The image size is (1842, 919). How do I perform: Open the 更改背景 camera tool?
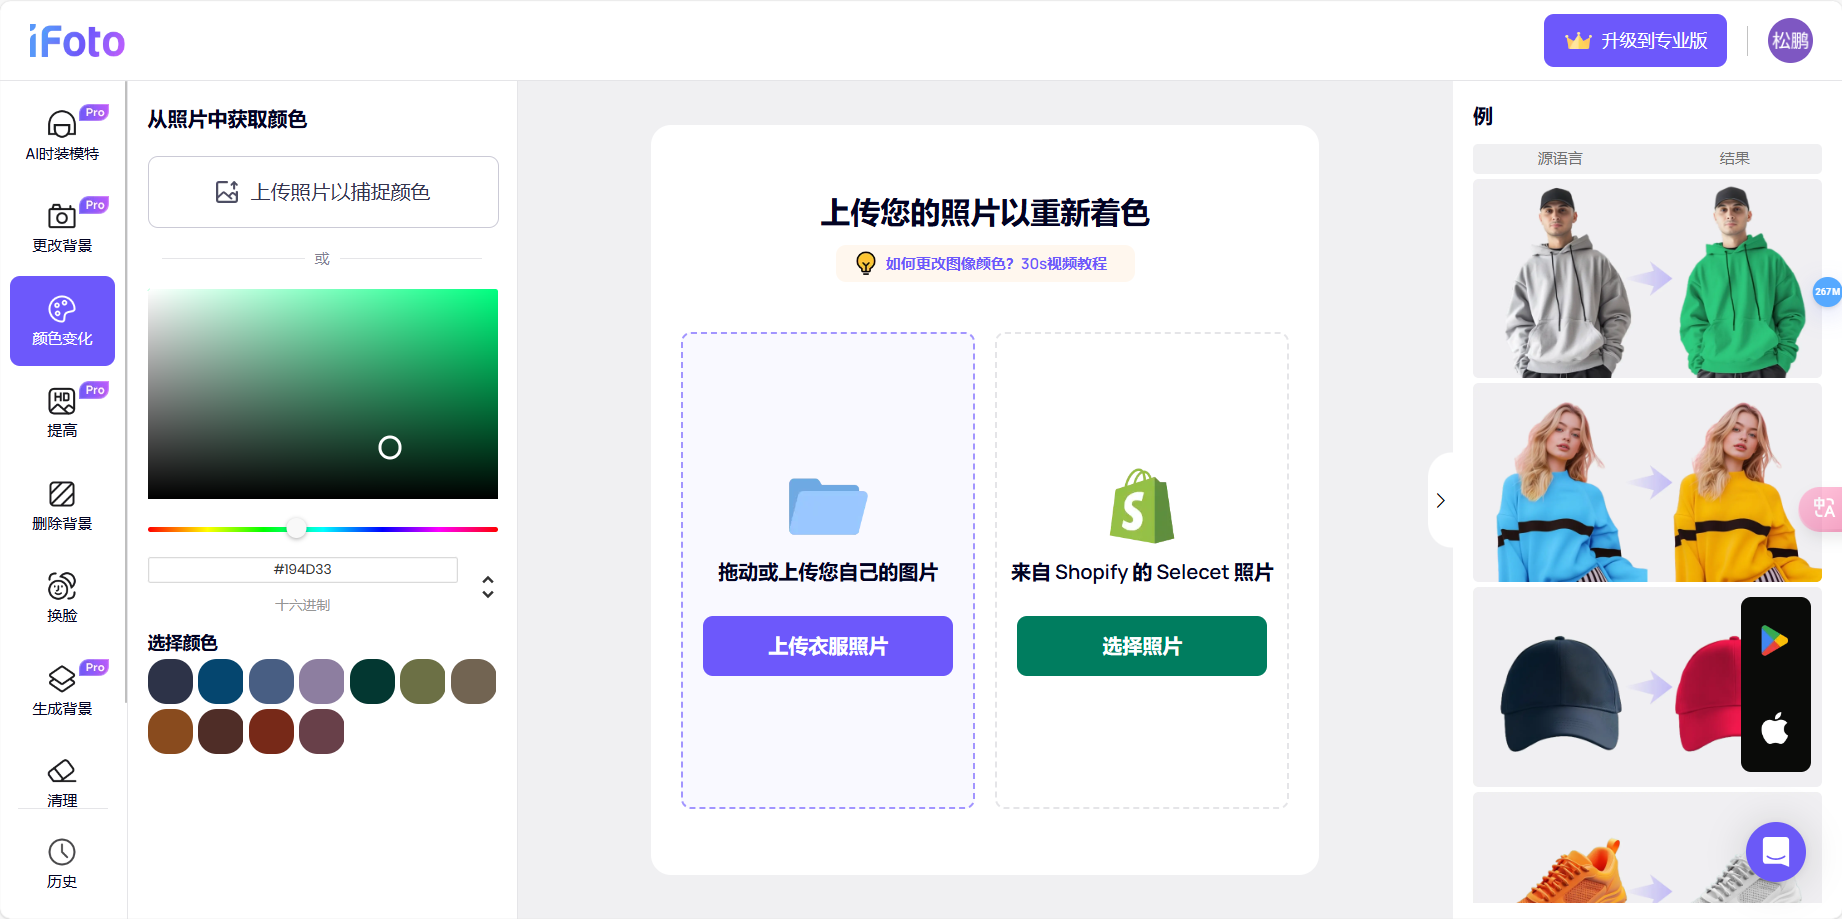62,228
